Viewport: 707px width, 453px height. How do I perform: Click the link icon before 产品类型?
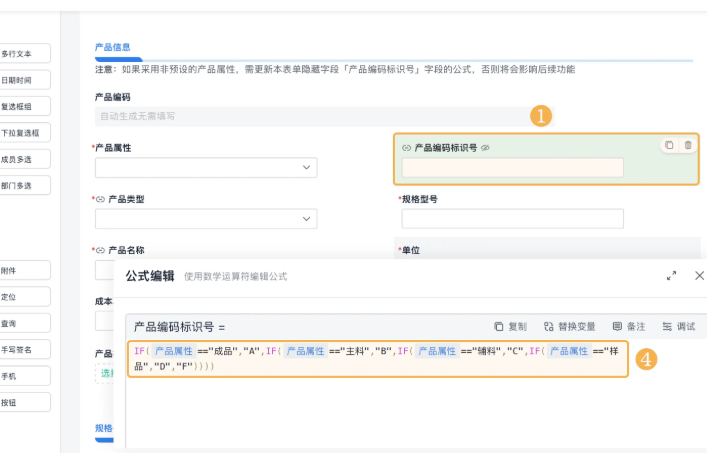[x=101, y=199]
